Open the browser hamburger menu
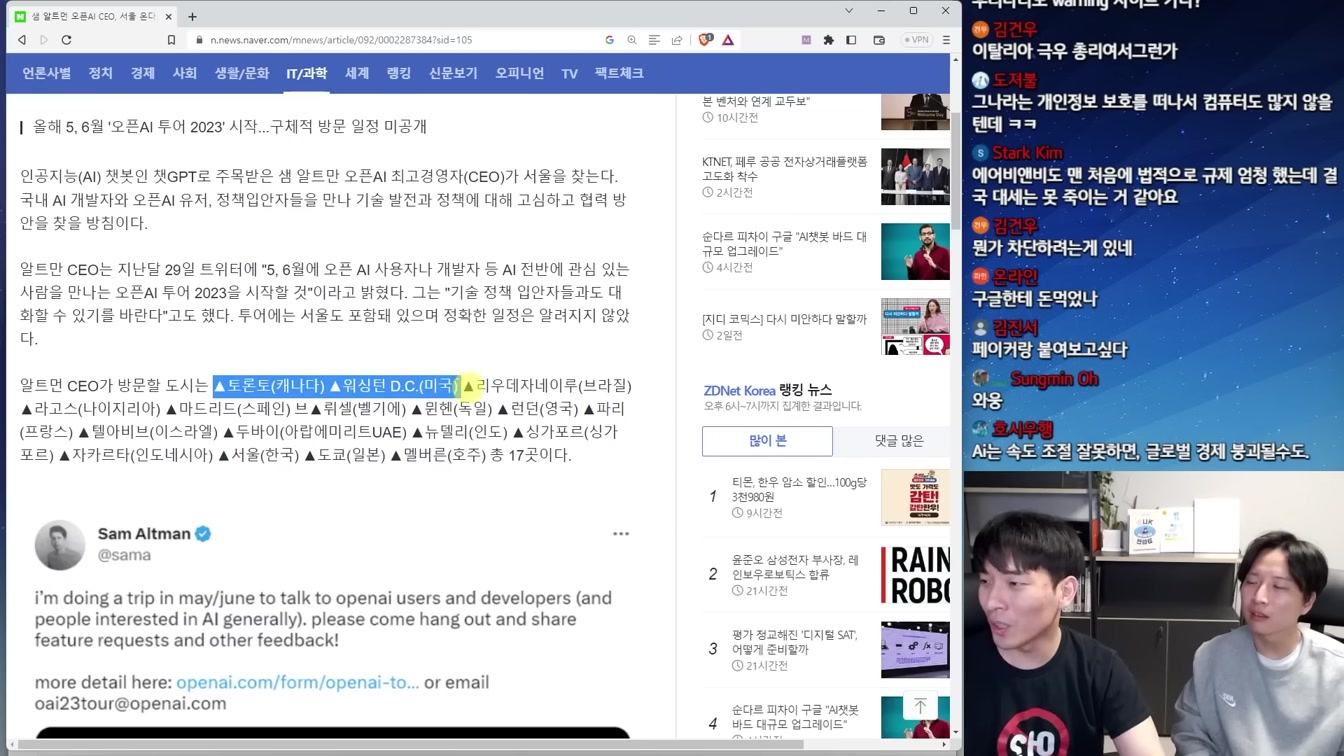 coord(946,40)
